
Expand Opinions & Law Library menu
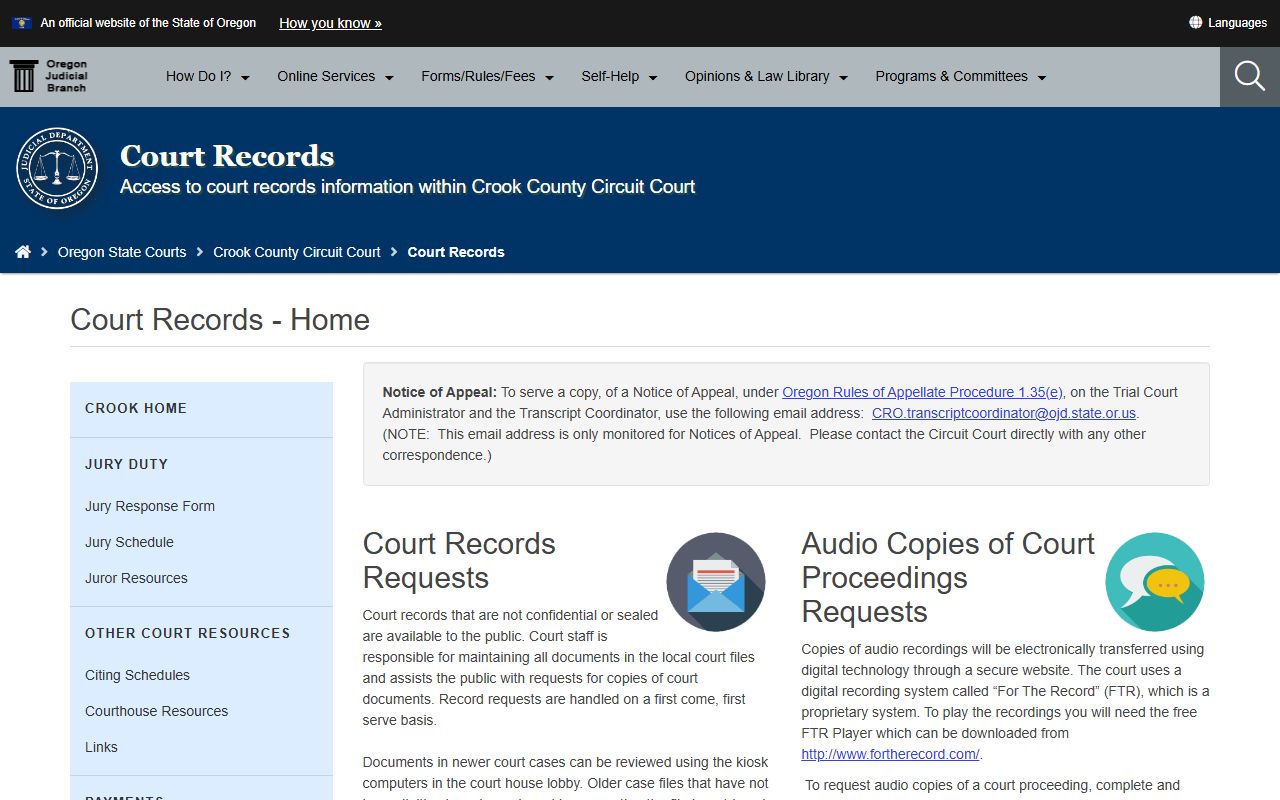[767, 76]
